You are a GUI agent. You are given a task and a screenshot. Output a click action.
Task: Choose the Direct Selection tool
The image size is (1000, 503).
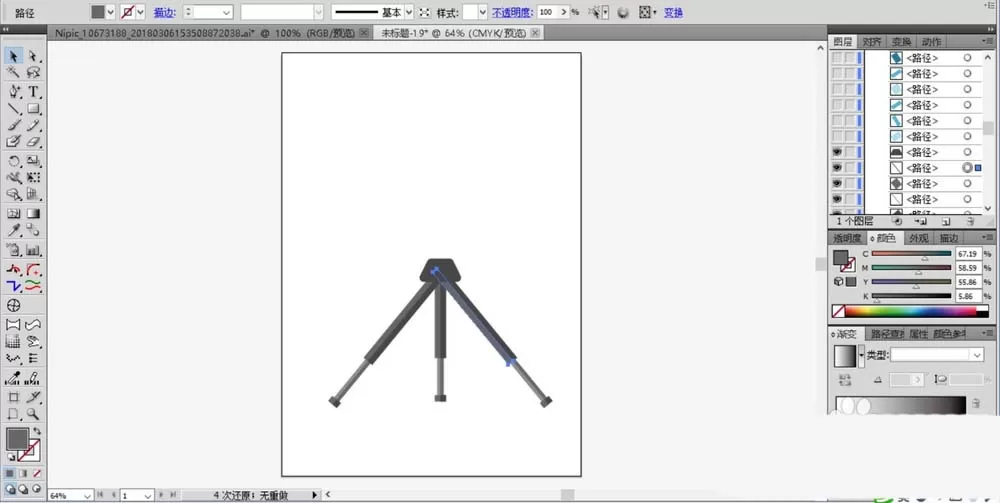(x=33, y=57)
